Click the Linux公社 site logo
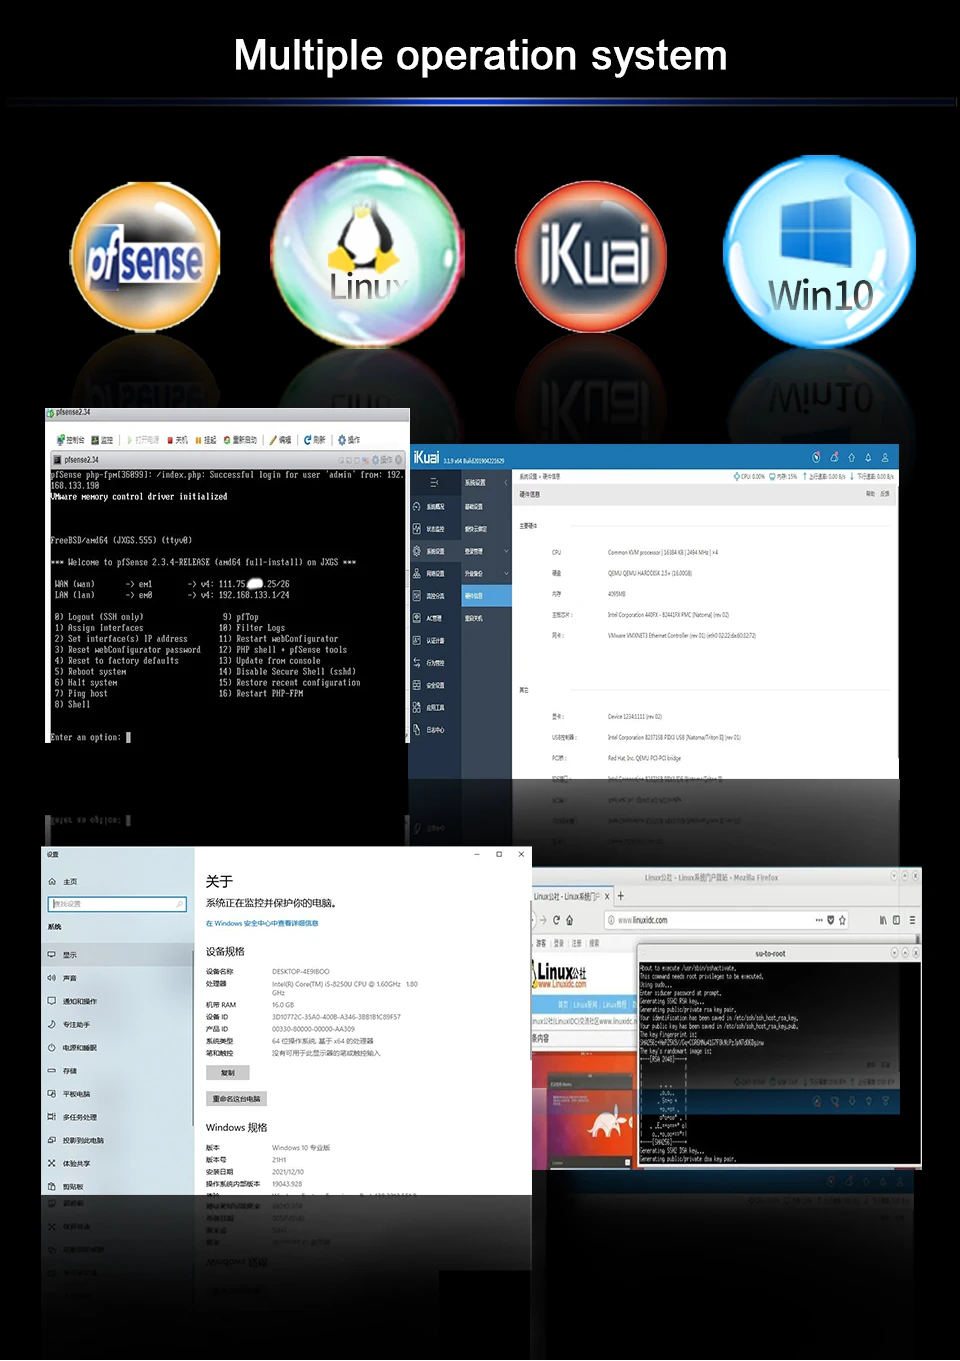Image resolution: width=960 pixels, height=1361 pixels. [x=559, y=975]
